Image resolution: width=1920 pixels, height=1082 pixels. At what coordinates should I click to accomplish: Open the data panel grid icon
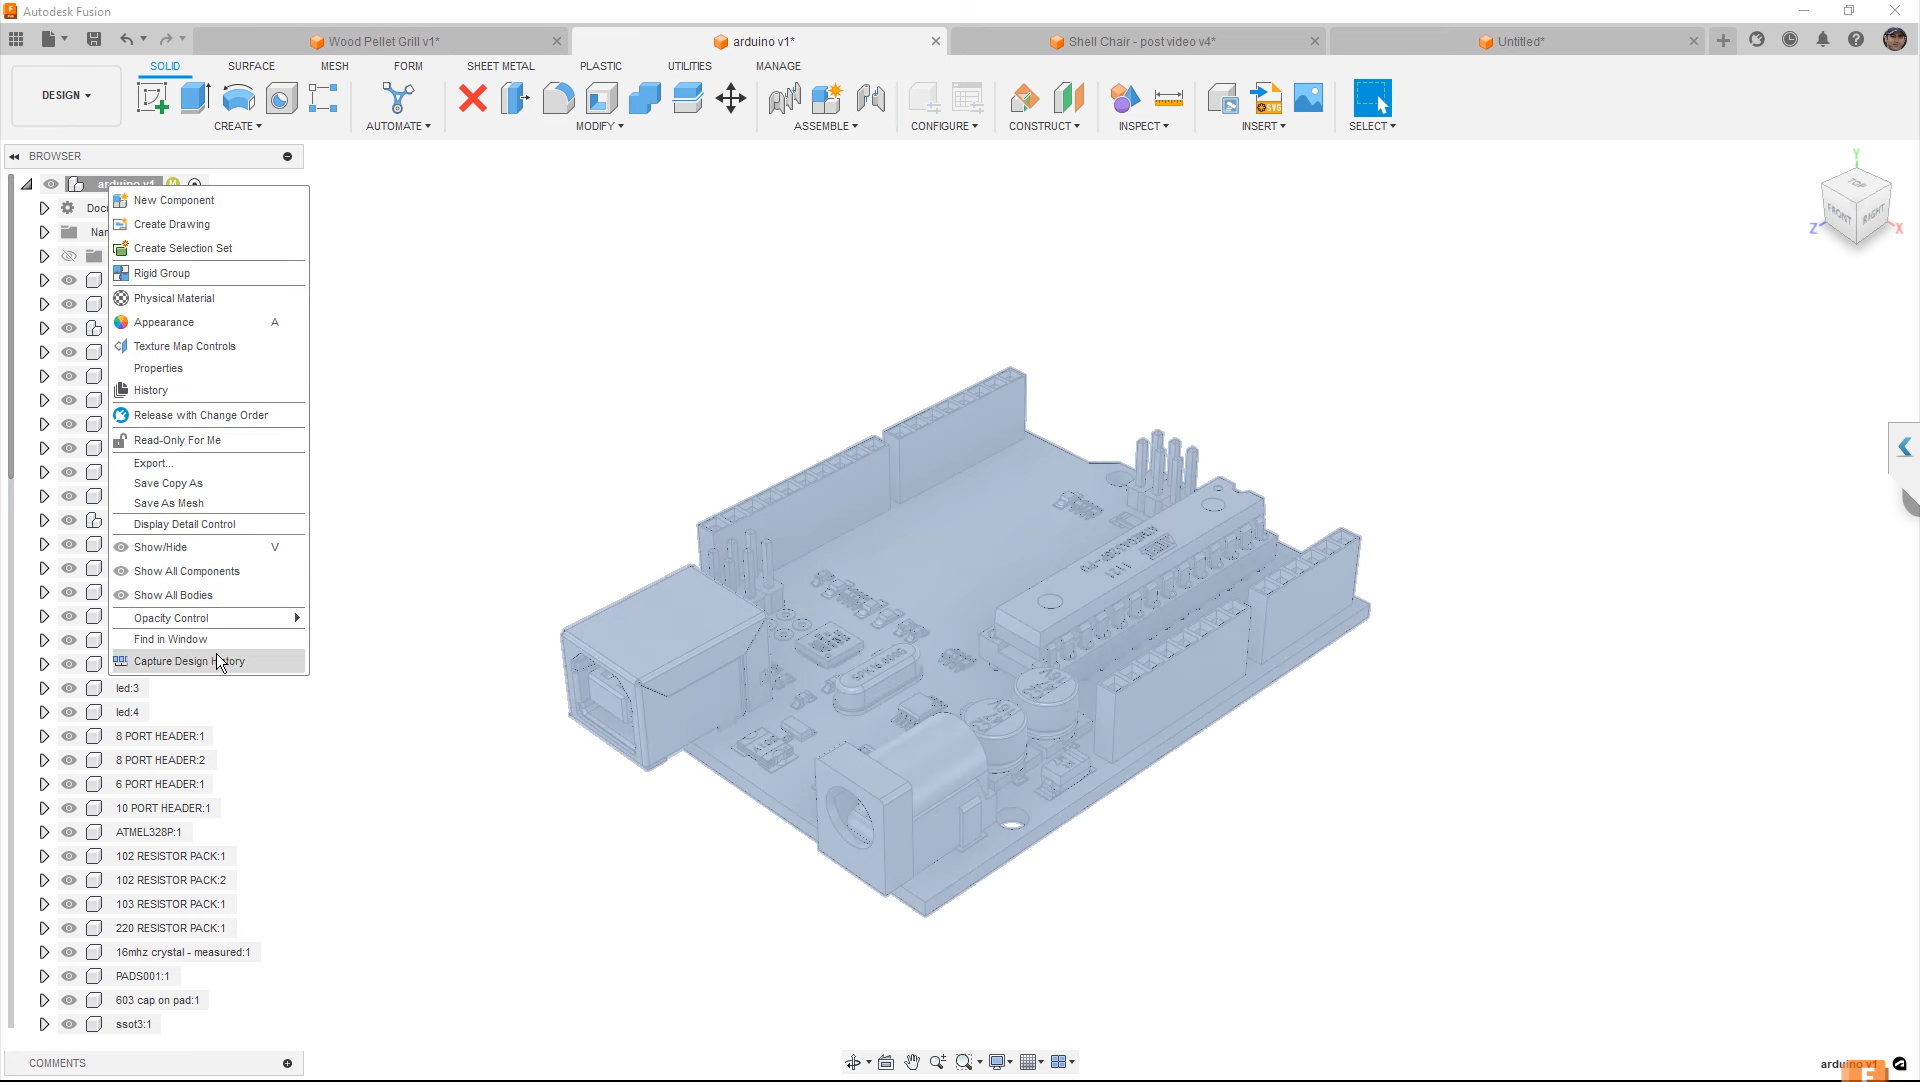pos(16,39)
